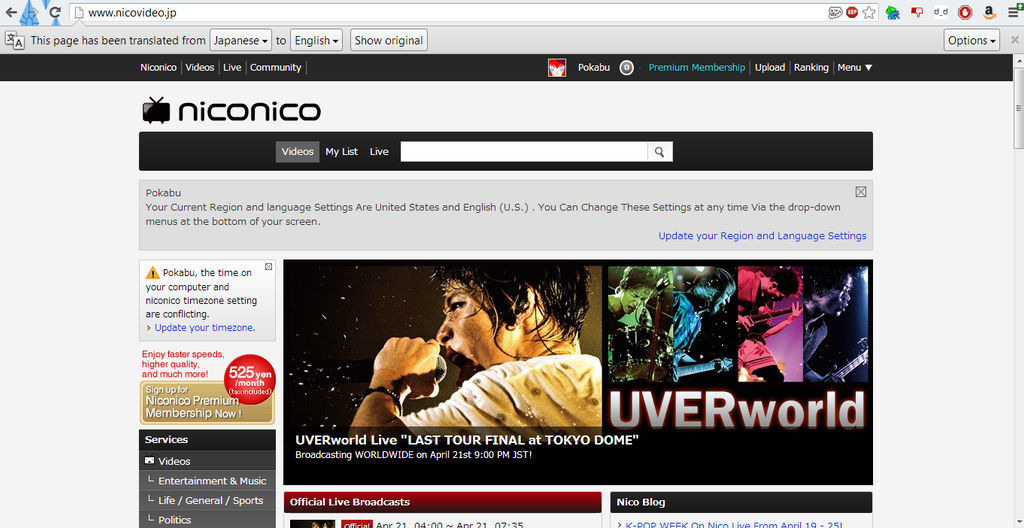The image size is (1024, 528).
Task: Click the niconico TV logo
Action: click(231, 110)
